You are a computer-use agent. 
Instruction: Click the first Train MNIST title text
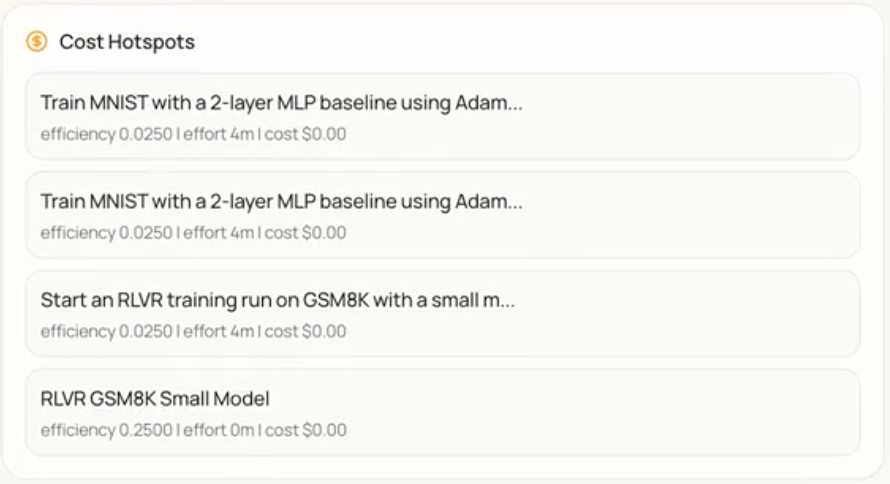point(281,103)
